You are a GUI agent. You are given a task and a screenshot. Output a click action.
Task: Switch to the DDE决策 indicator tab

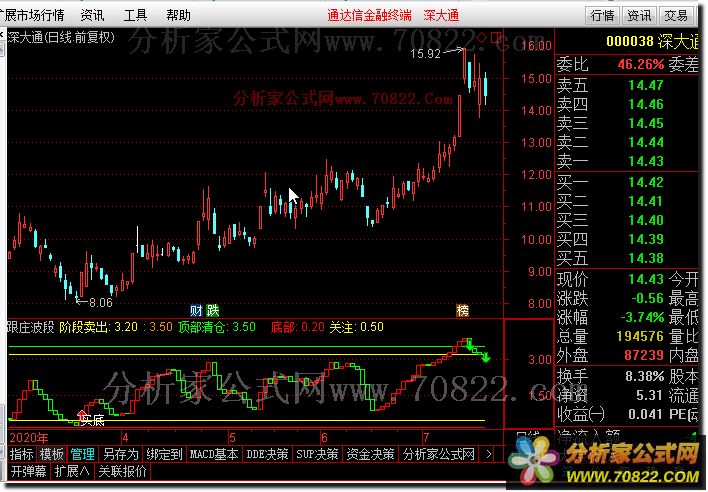click(x=267, y=454)
